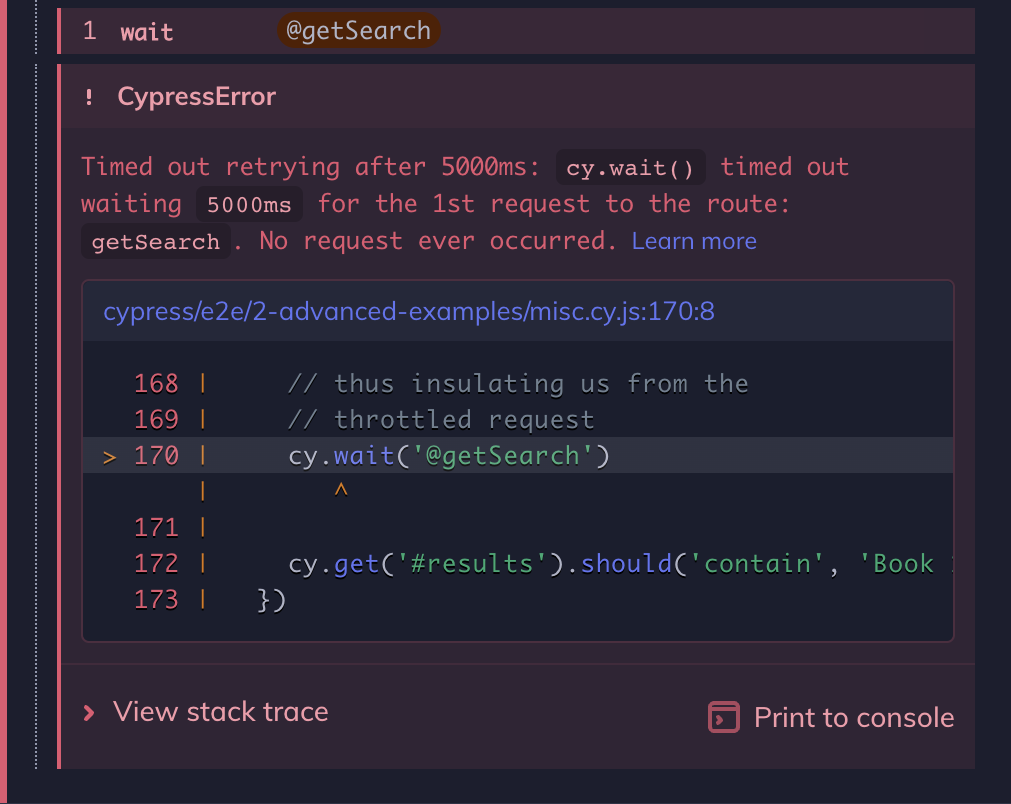Click the wait command name in log

[147, 32]
